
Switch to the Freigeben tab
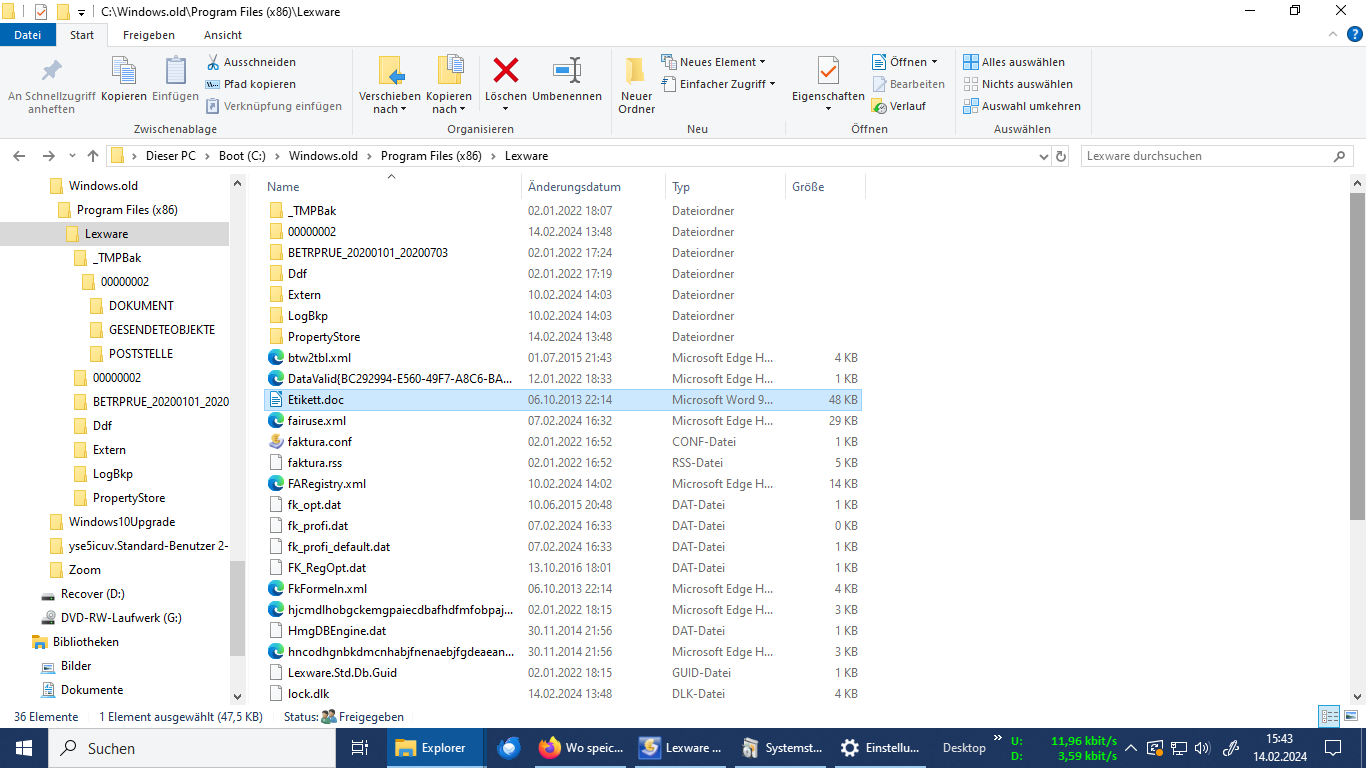(x=149, y=35)
